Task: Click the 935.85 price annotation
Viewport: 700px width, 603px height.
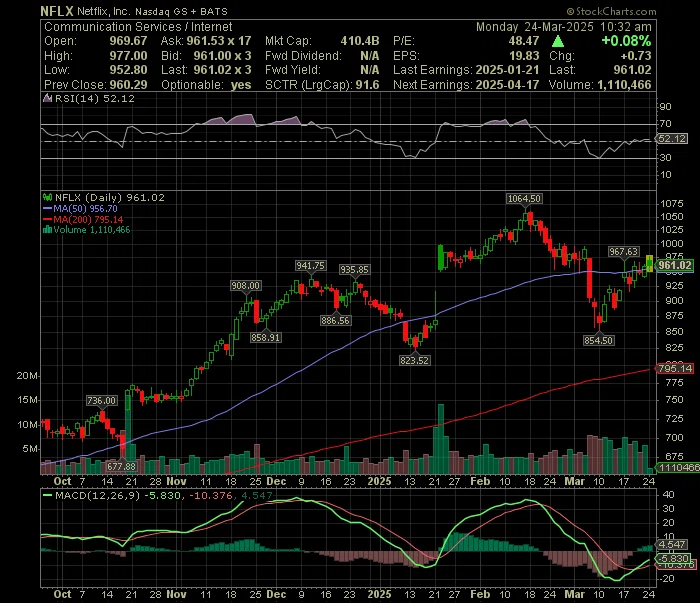Action: pos(354,270)
